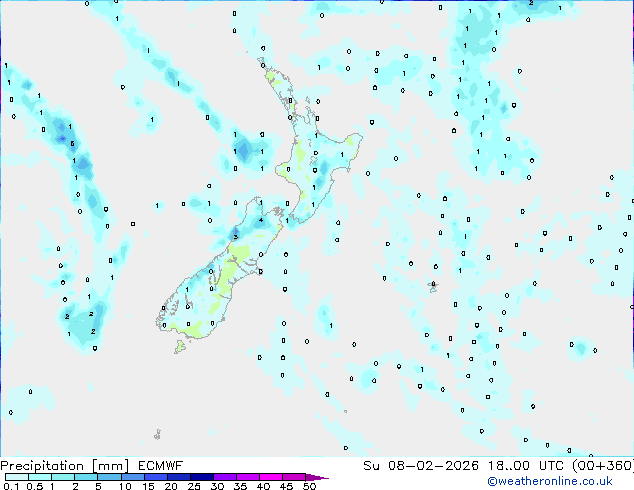The image size is (634, 490).
Task: Click the 2–5 mm legend color segment
Action: click(x=86, y=477)
